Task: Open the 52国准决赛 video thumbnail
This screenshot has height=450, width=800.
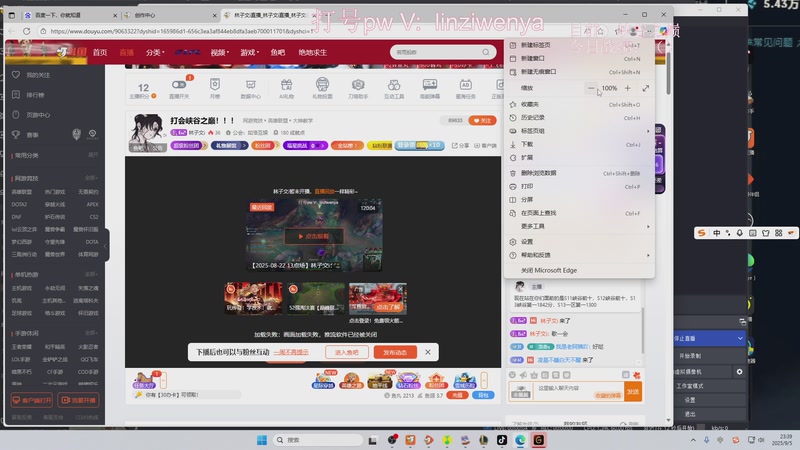Action: (x=316, y=298)
